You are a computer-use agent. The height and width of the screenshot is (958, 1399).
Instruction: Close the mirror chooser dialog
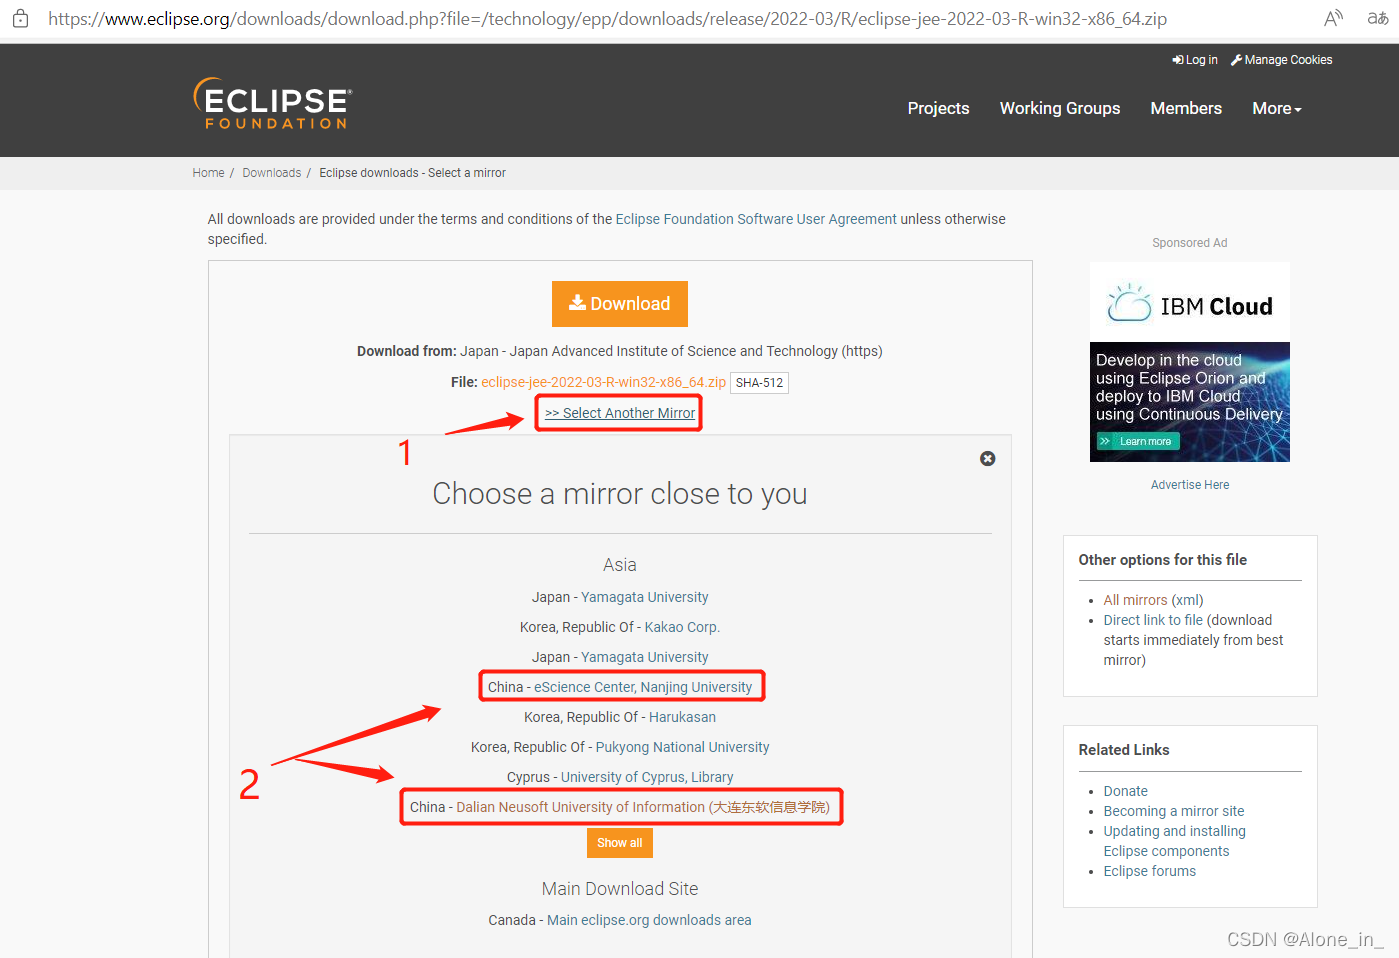(987, 459)
